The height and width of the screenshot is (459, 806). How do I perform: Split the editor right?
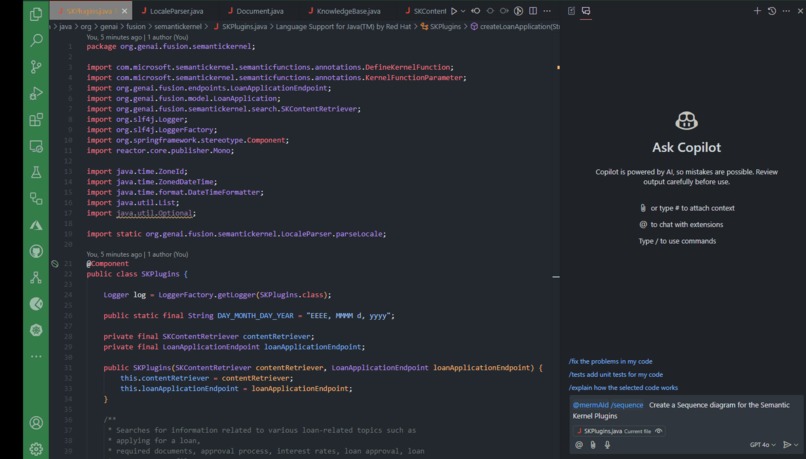coord(533,11)
